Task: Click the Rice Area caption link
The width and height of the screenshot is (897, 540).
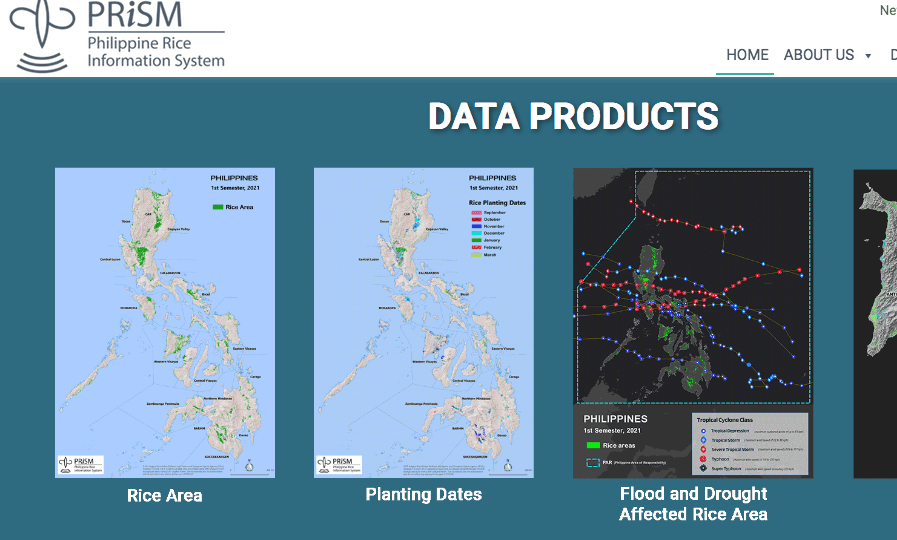Action: tap(164, 495)
